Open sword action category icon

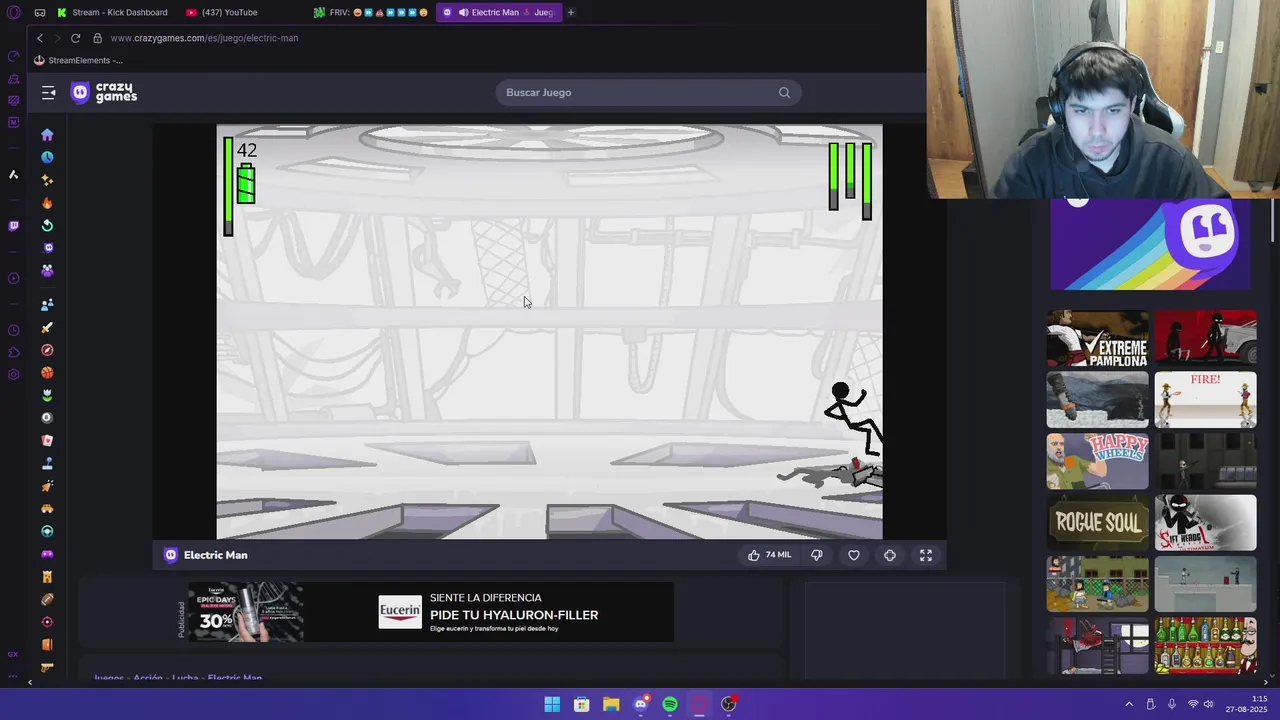tap(47, 327)
